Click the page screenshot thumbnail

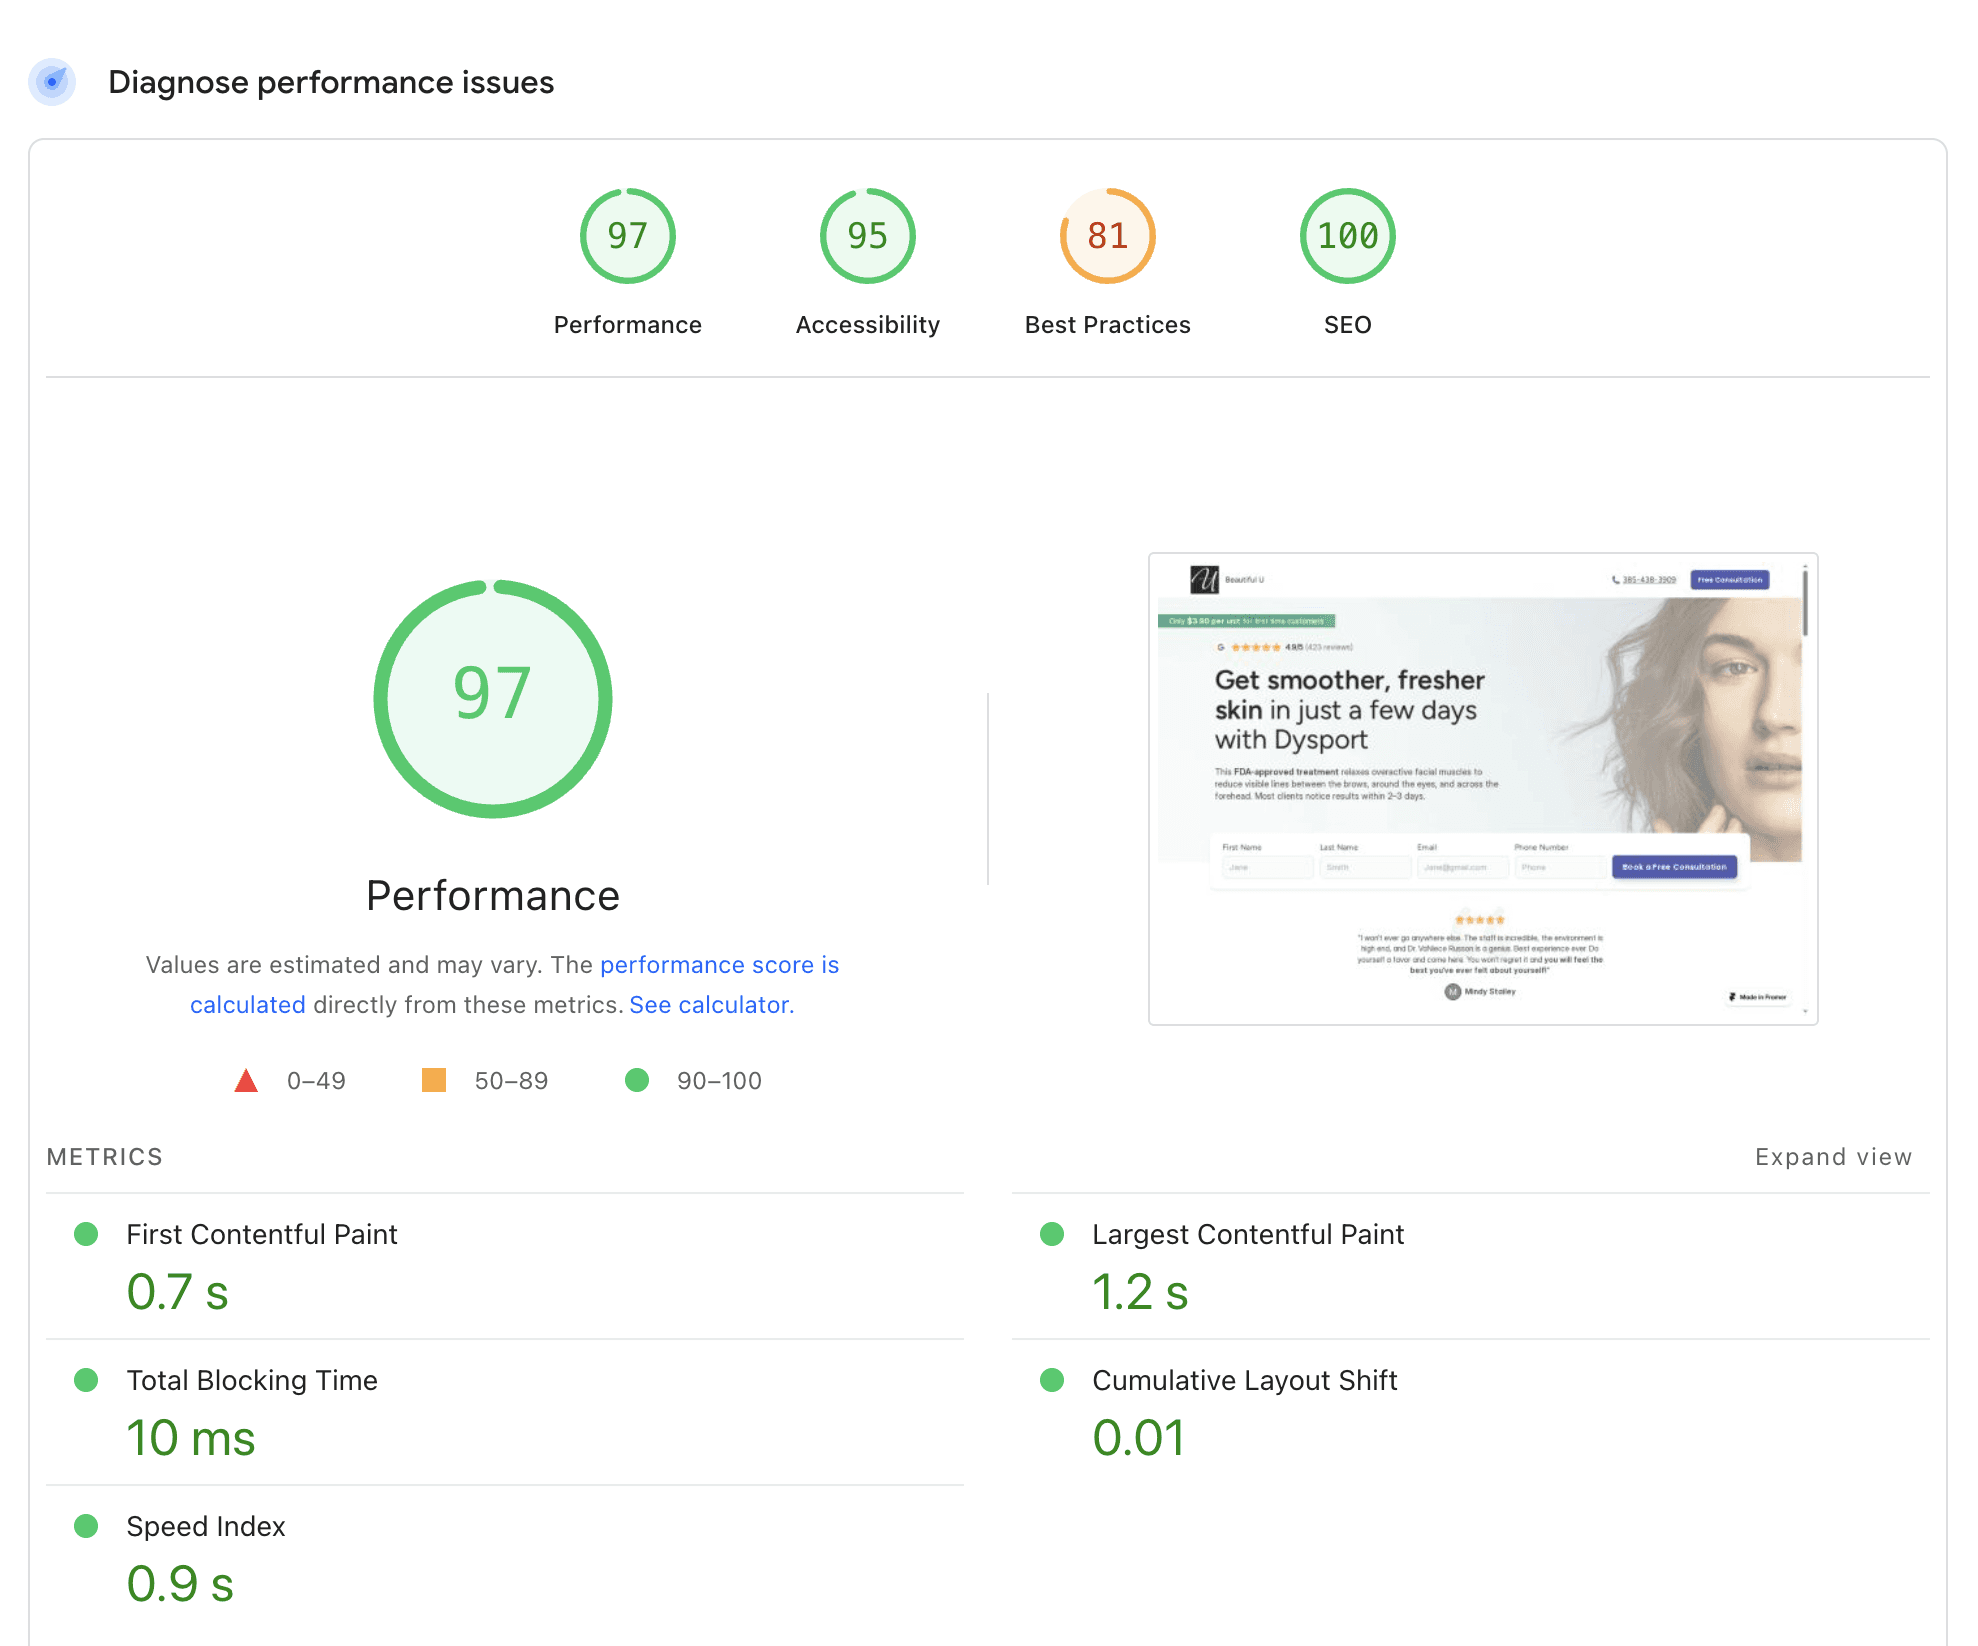pos(1482,788)
